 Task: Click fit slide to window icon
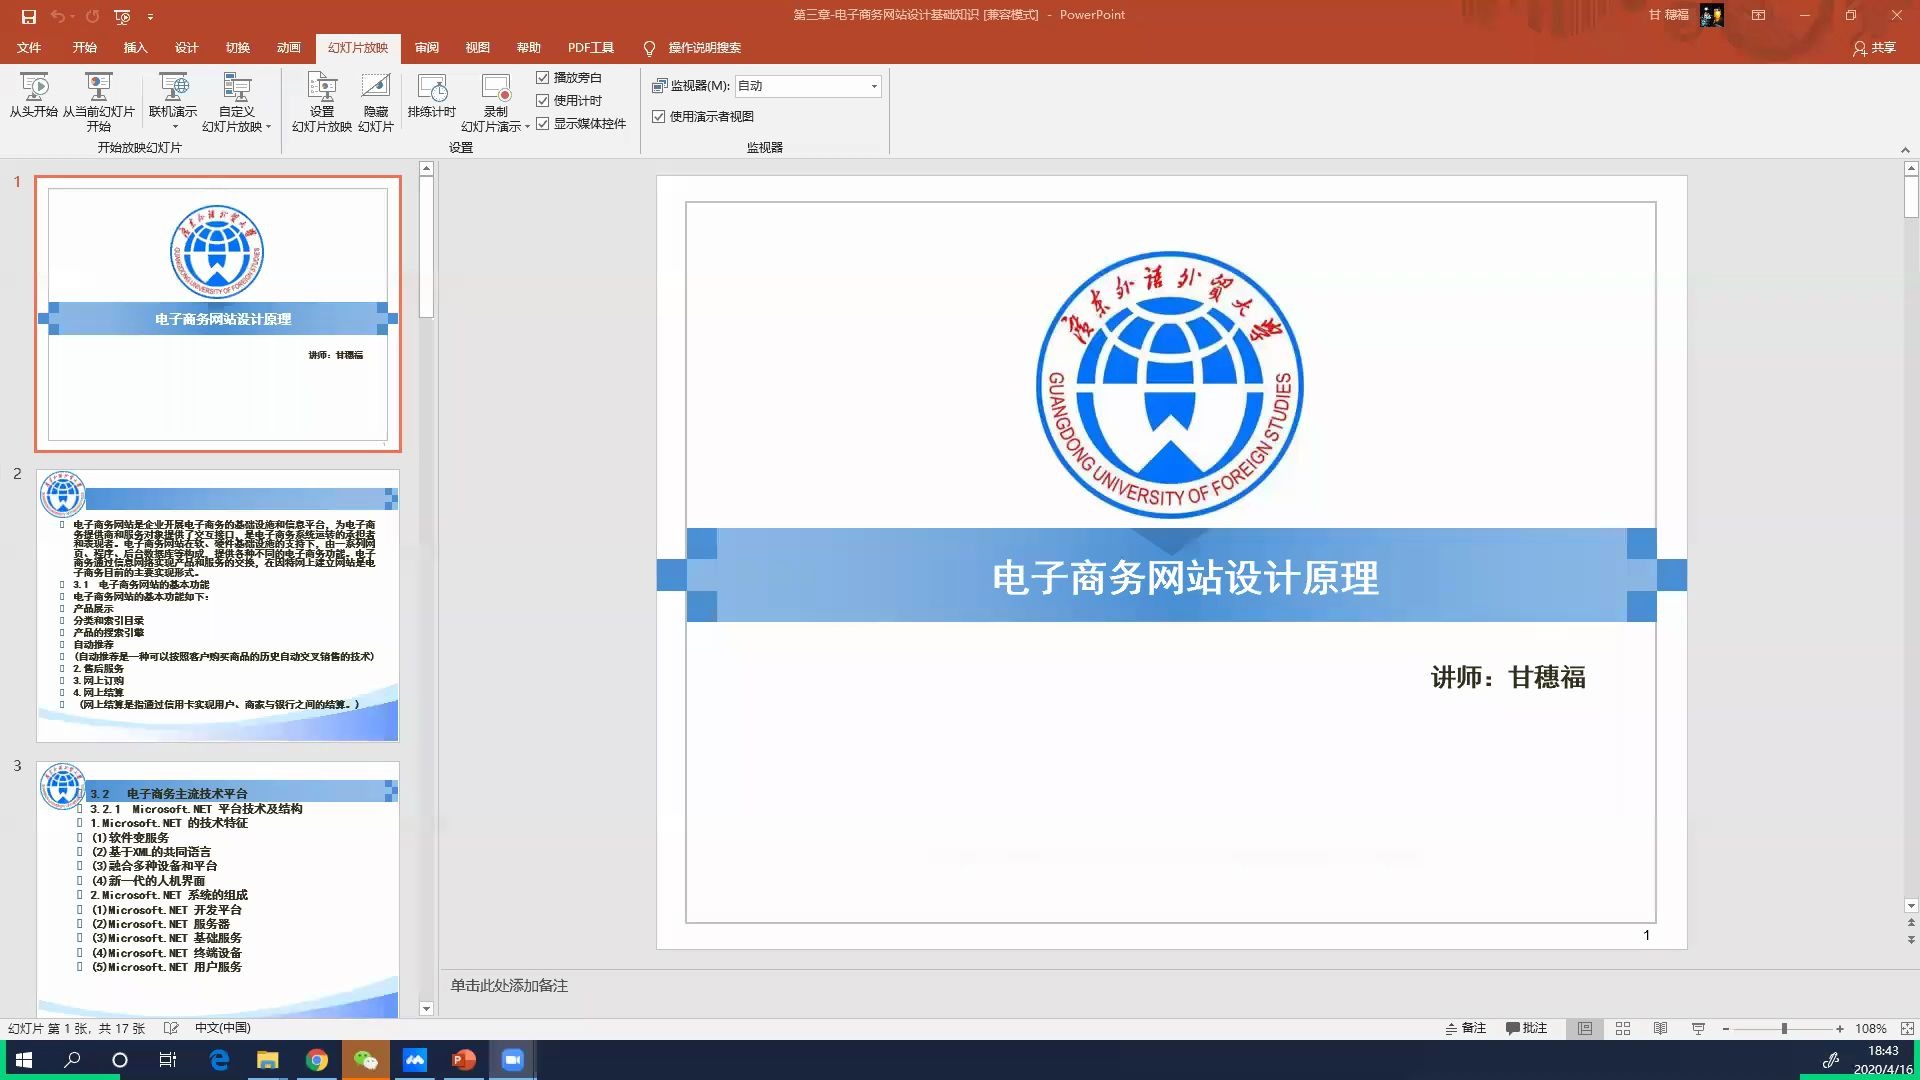1907,1028
